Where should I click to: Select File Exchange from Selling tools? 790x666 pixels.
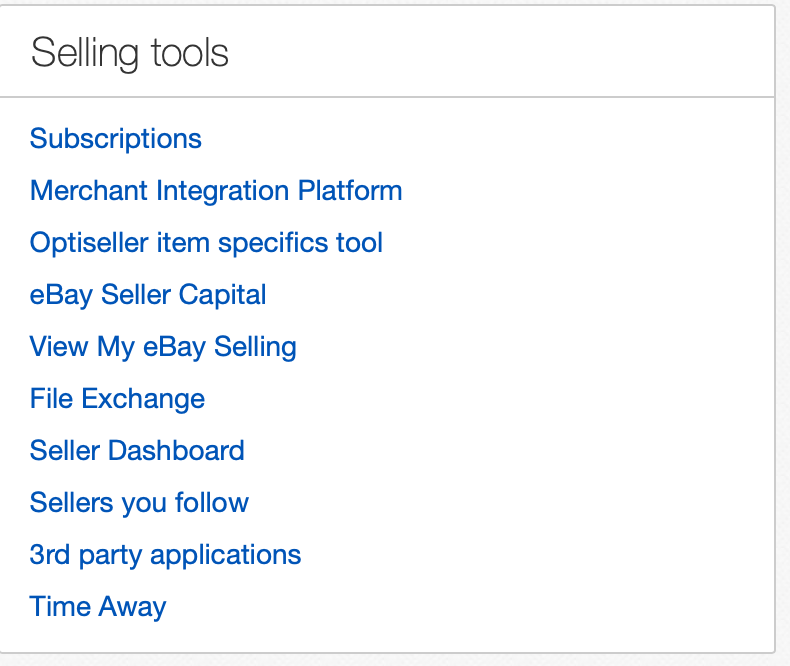(x=117, y=399)
